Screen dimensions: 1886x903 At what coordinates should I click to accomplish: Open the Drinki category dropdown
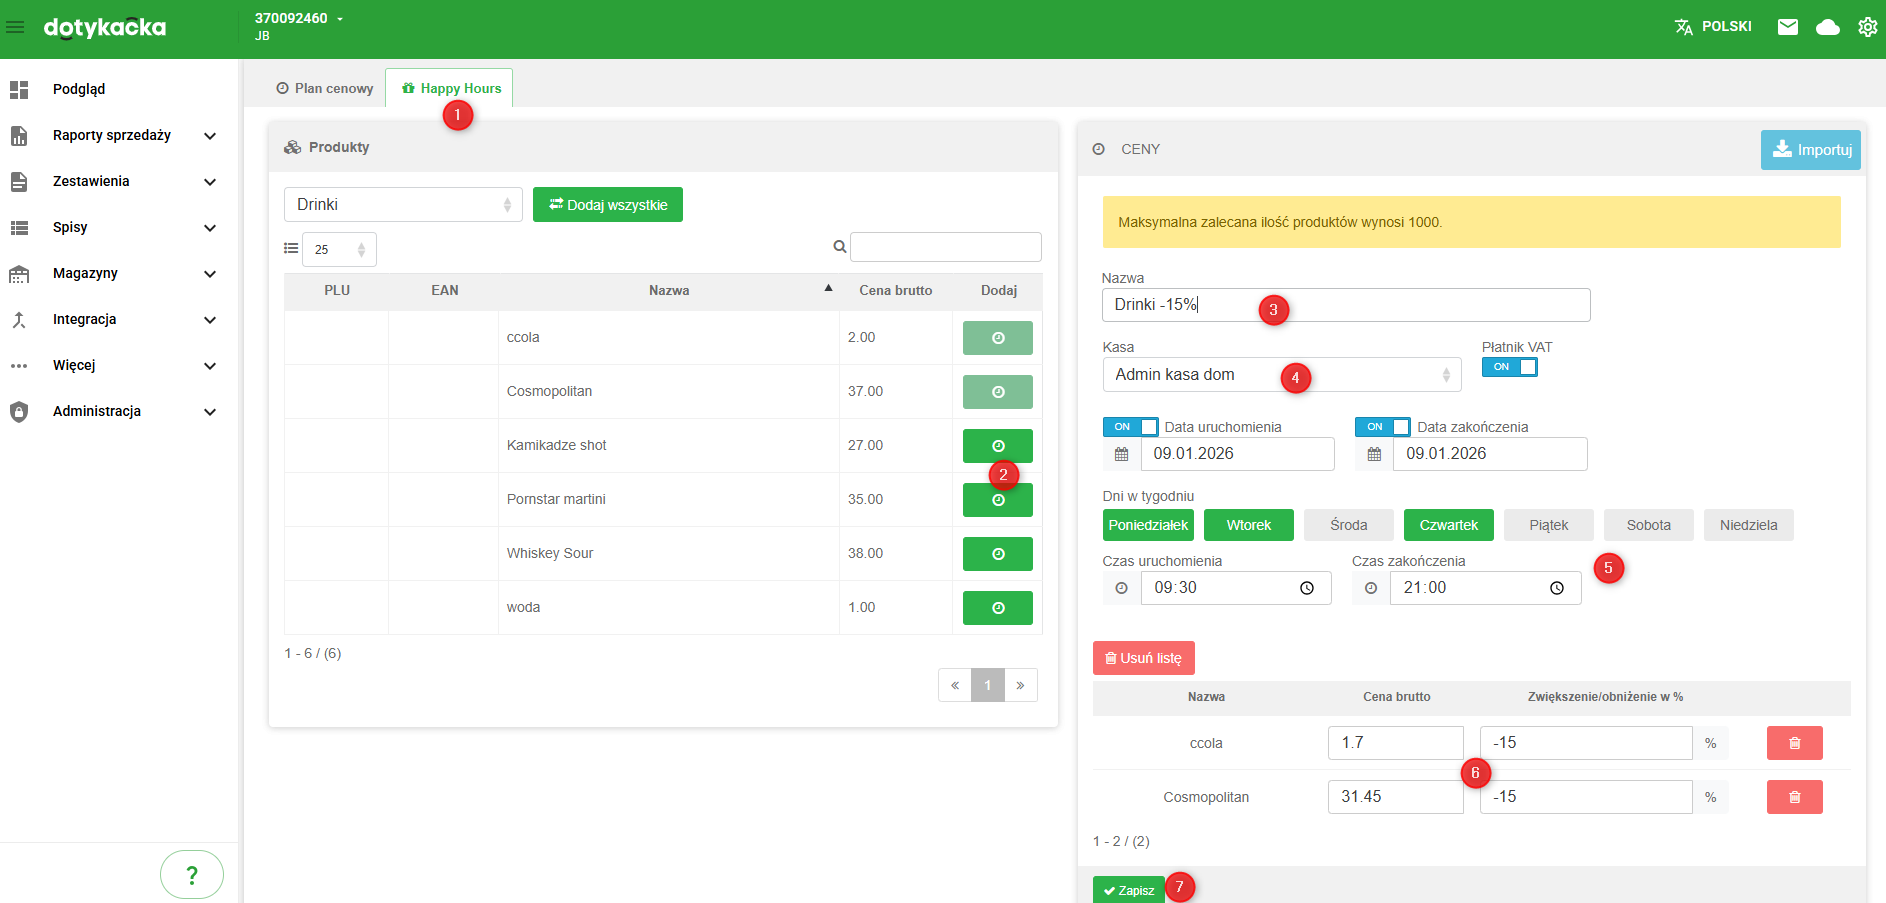pos(403,205)
